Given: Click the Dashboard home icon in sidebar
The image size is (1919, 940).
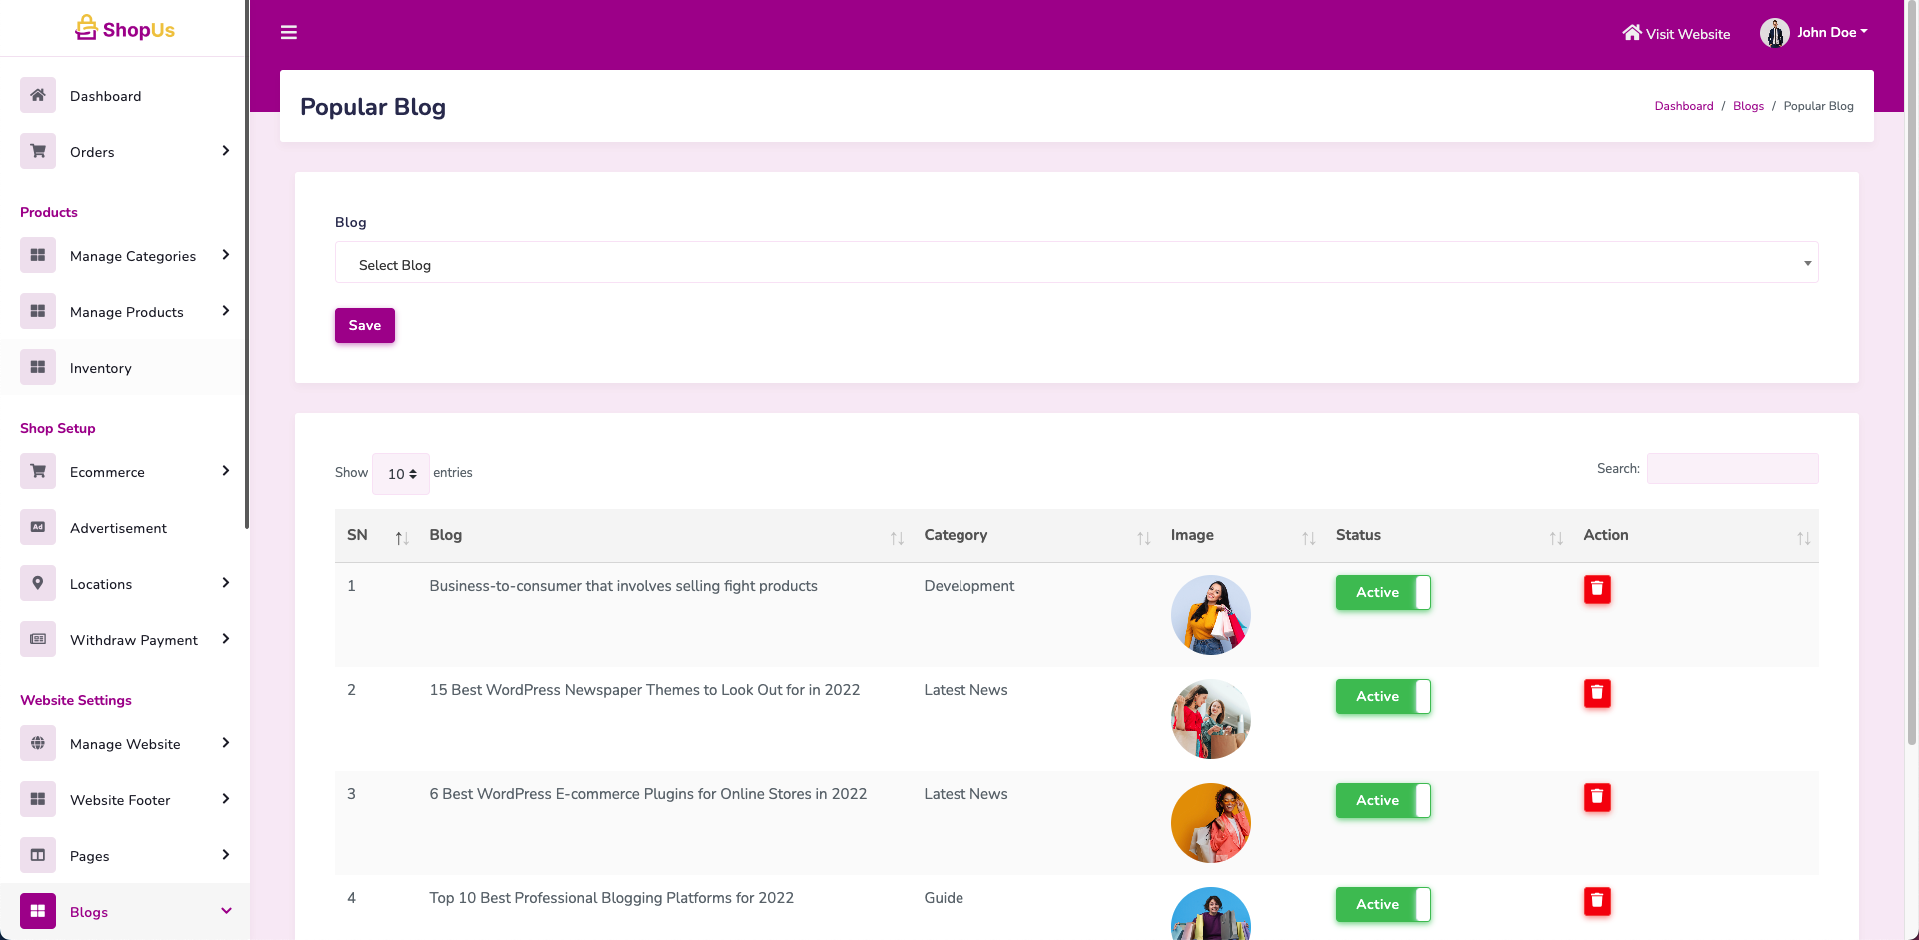Looking at the screenshot, I should (x=38, y=95).
